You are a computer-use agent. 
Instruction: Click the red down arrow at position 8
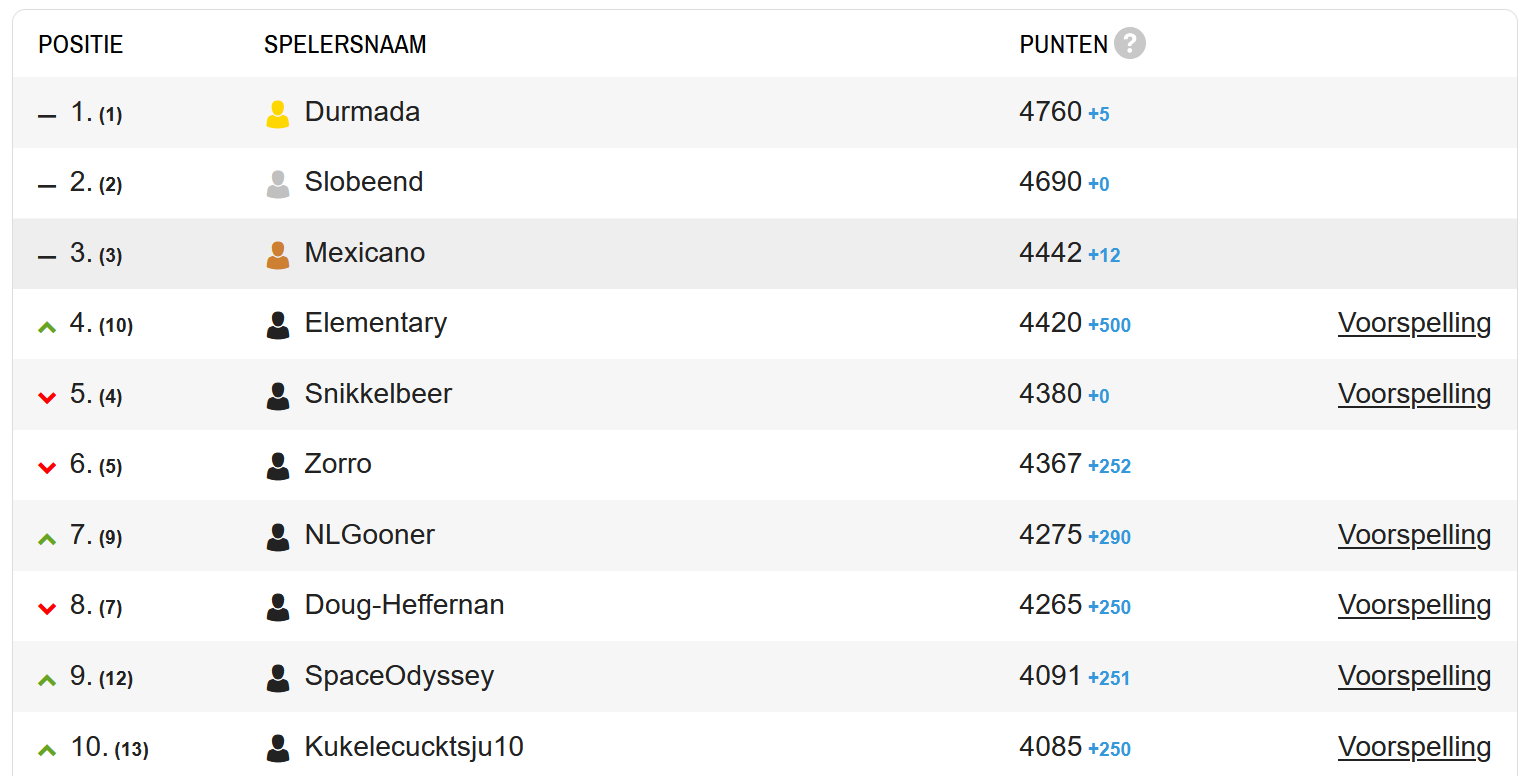[47, 608]
